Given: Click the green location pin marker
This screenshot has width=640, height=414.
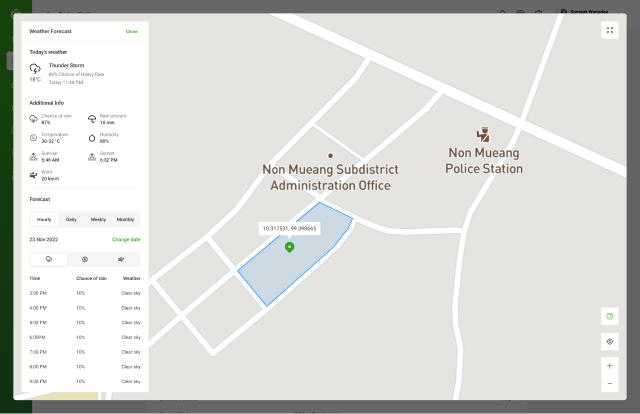Looking at the screenshot, I should pyautogui.click(x=289, y=247).
